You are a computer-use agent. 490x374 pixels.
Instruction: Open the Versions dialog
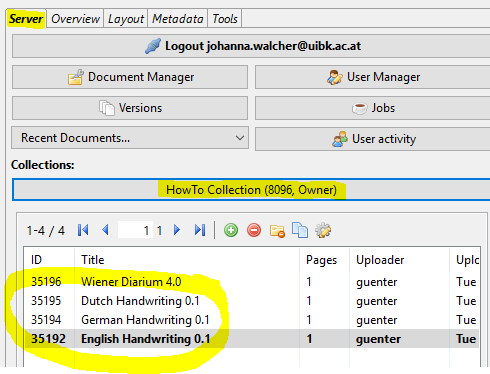tap(130, 108)
